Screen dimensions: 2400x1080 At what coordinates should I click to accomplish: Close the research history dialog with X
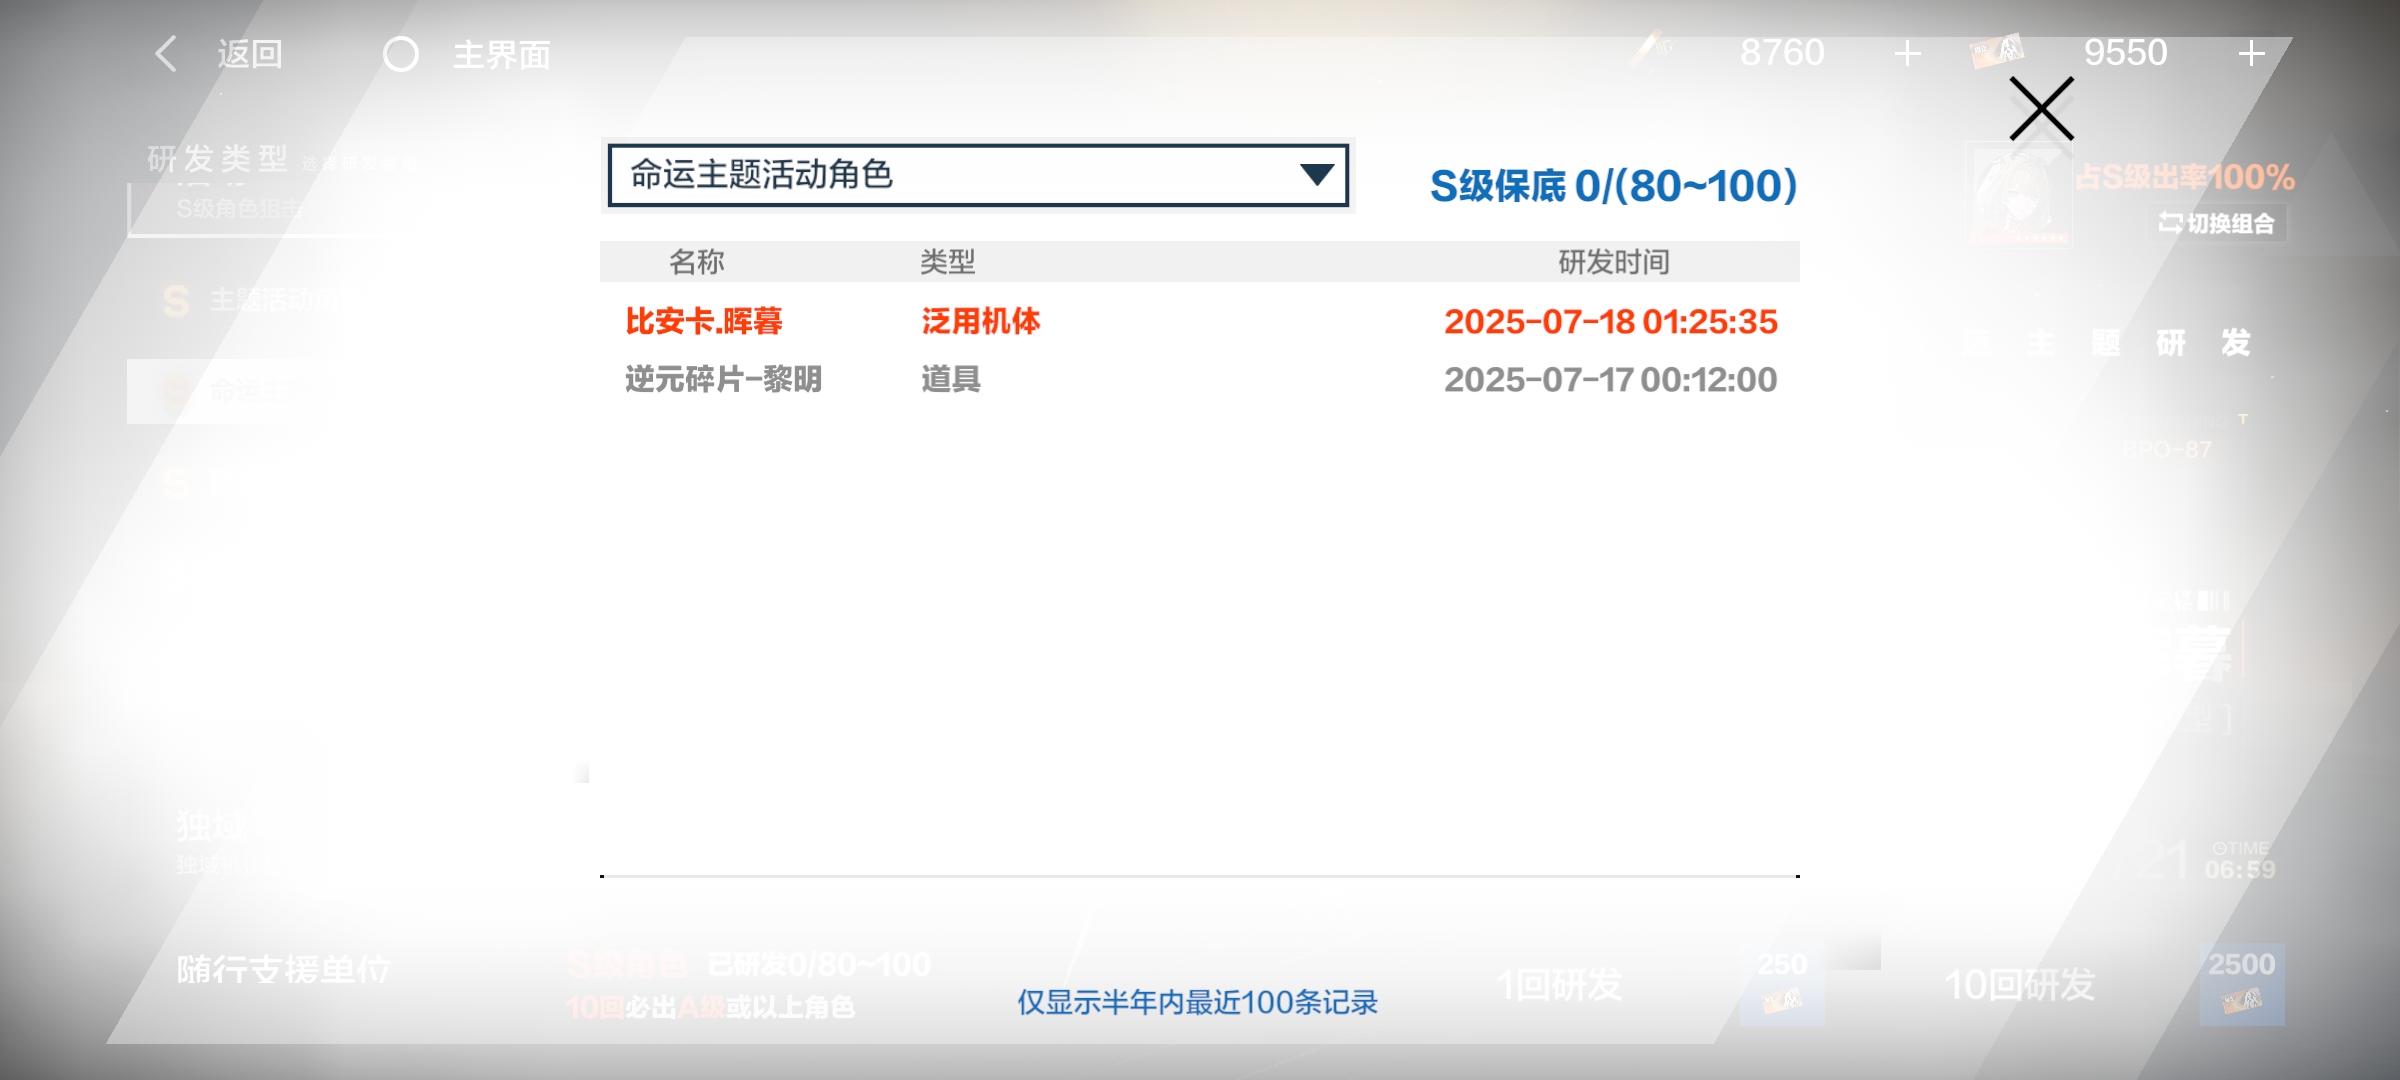click(x=2041, y=108)
